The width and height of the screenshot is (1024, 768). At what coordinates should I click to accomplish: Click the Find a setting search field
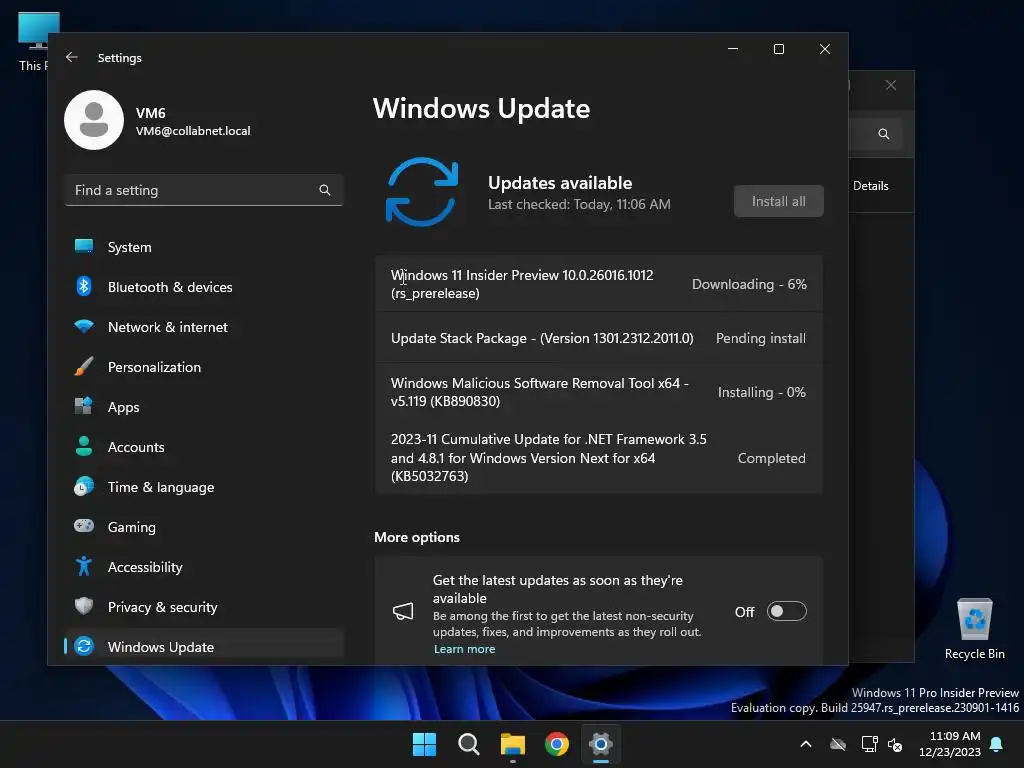tap(204, 190)
